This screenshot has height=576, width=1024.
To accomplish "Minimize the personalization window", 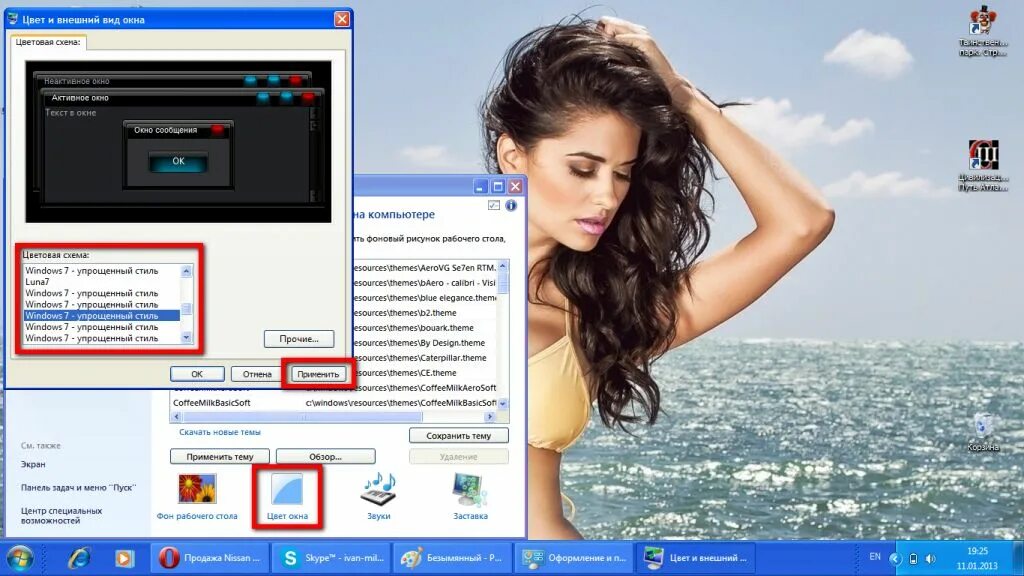I will 480,187.
